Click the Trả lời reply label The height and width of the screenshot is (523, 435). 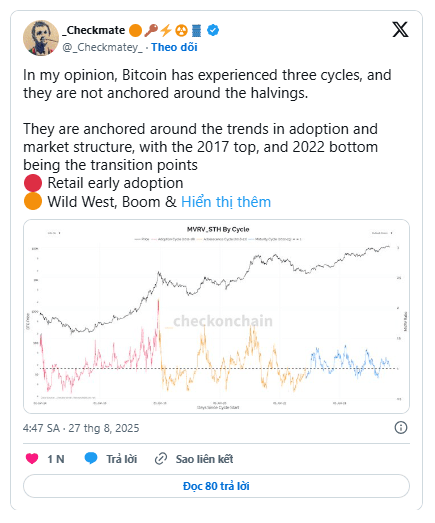click(122, 459)
